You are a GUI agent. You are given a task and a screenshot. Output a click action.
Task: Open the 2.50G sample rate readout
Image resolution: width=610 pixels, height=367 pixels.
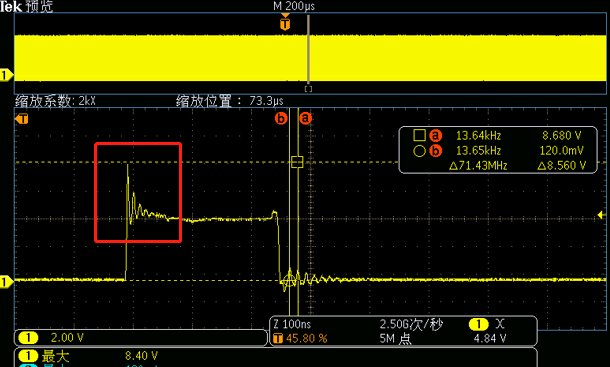pos(411,324)
